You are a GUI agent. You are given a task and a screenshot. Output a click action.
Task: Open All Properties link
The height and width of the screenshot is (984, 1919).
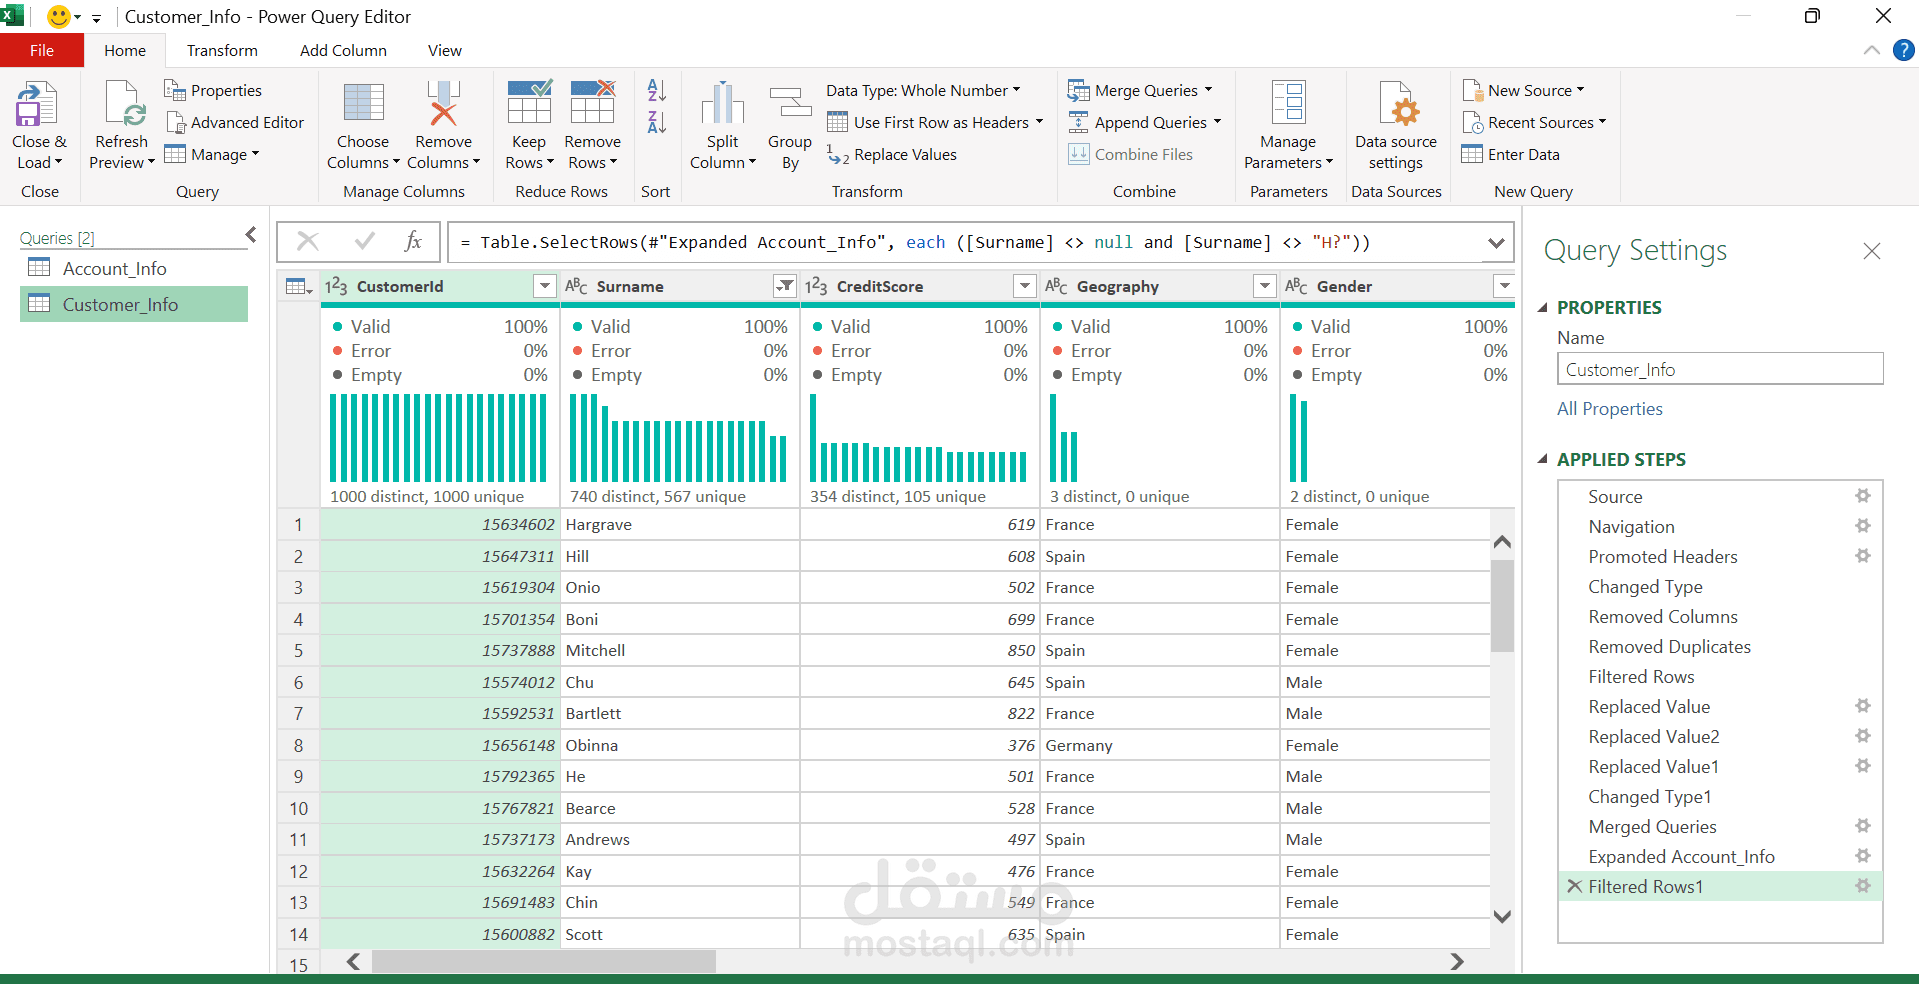pyautogui.click(x=1609, y=409)
